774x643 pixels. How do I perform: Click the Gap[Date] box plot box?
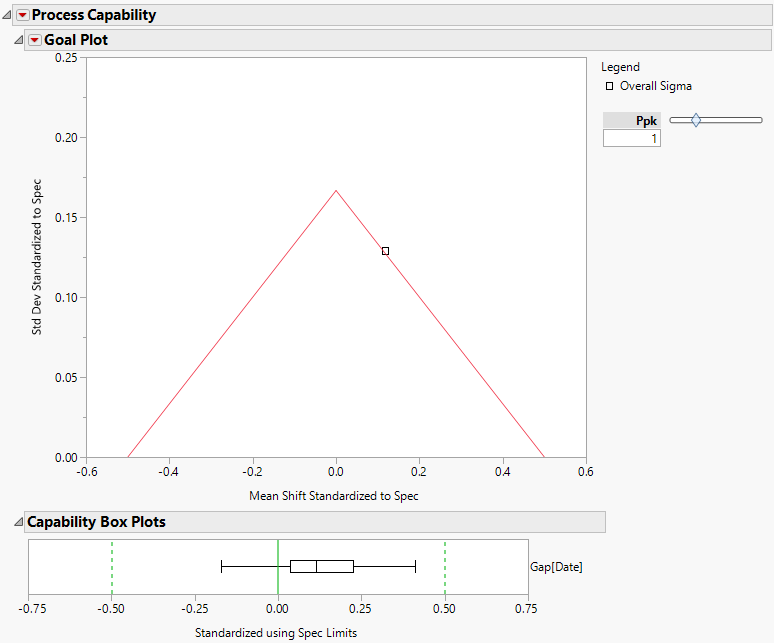tap(322, 567)
